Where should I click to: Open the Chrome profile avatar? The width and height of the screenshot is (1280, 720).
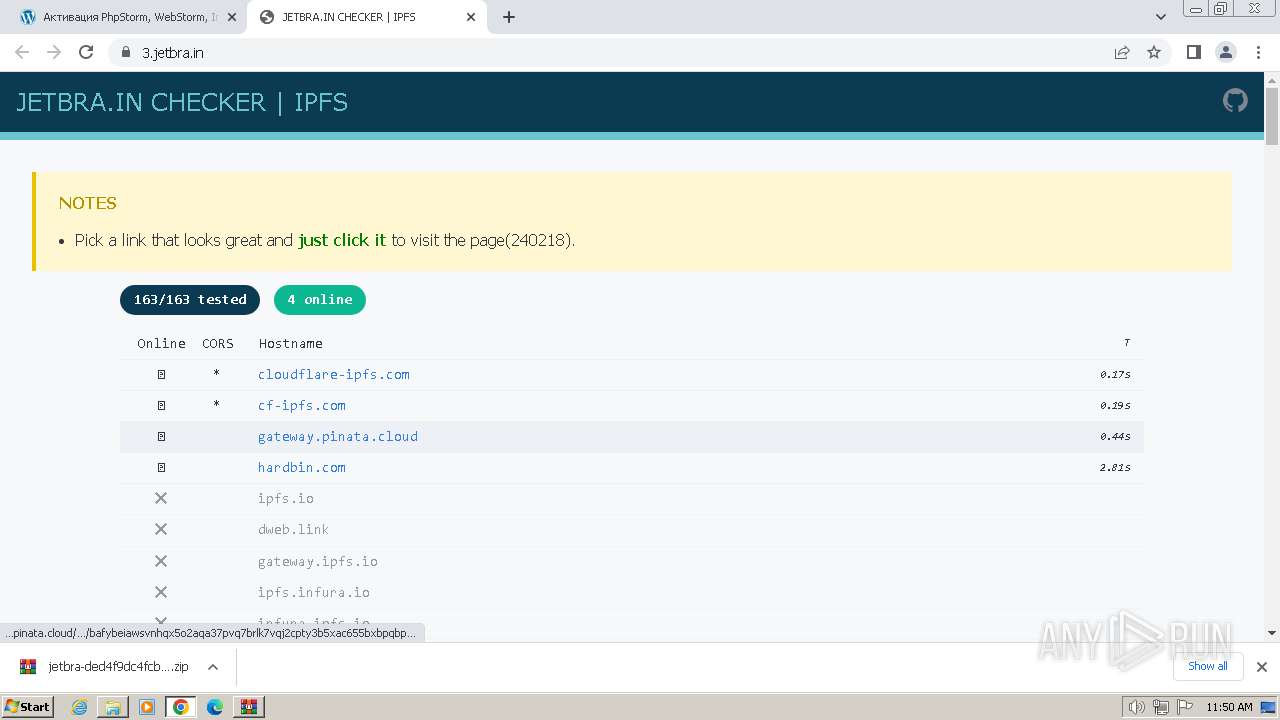(1225, 52)
